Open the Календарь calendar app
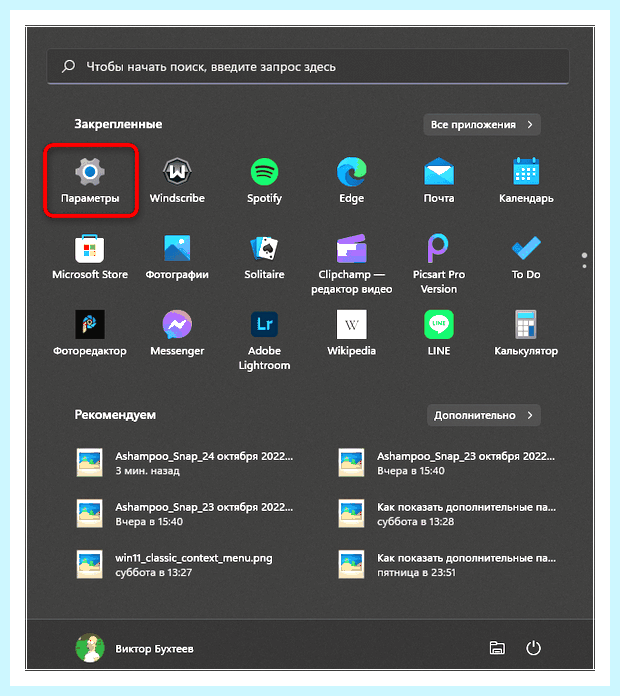 (x=526, y=180)
